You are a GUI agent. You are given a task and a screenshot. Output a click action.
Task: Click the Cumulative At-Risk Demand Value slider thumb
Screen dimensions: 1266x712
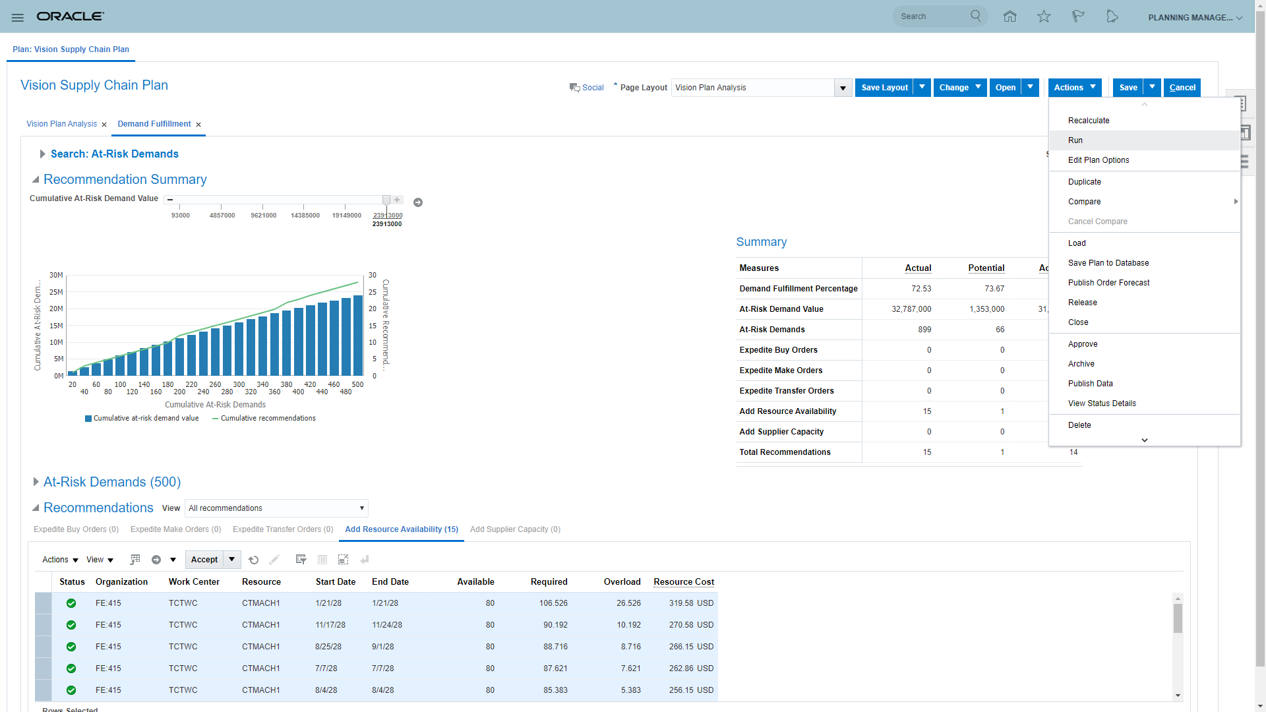387,200
